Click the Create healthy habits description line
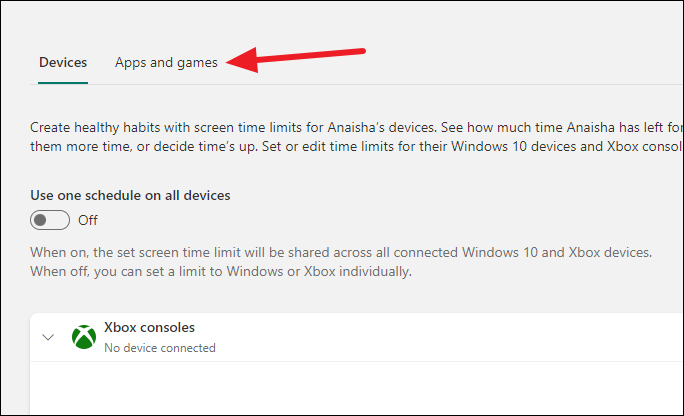 [356, 127]
